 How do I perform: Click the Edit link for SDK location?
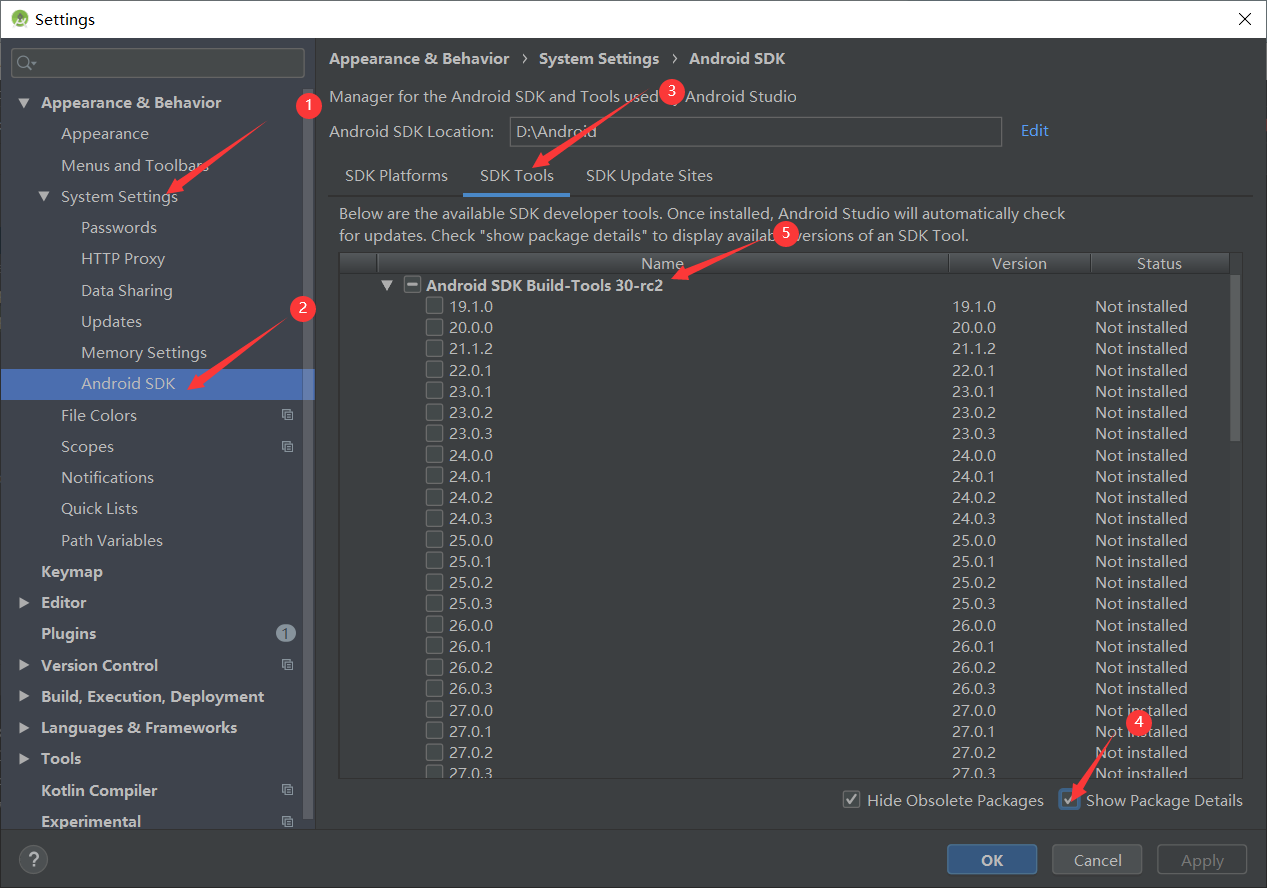1035,131
